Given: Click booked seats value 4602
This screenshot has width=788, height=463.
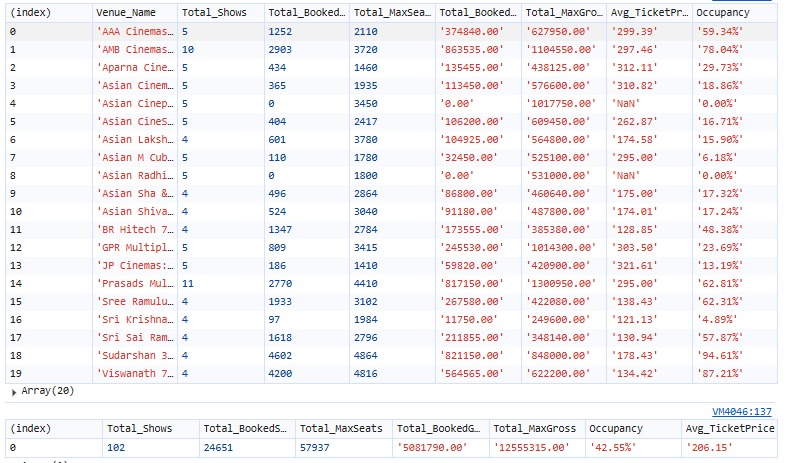Looking at the screenshot, I should (x=280, y=355).
